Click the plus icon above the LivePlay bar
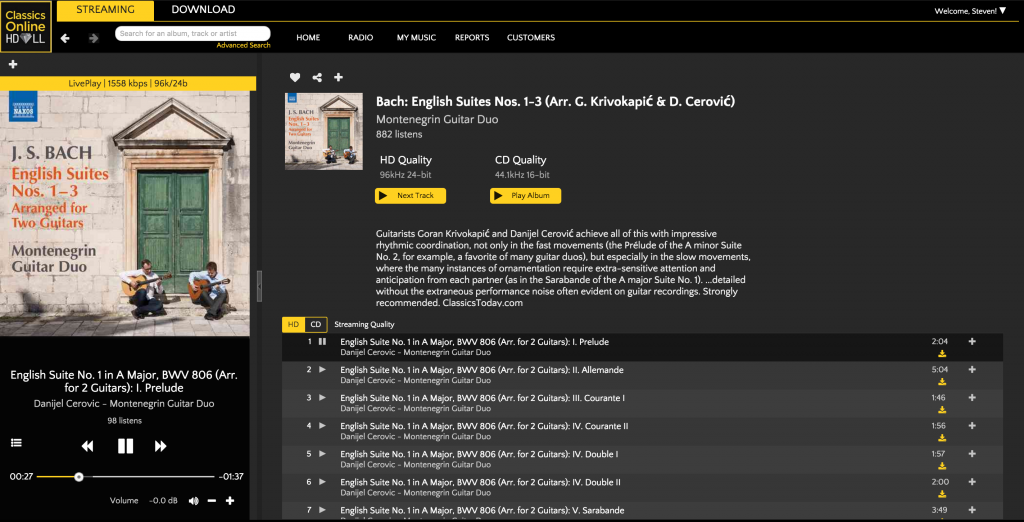1024x522 pixels. (12, 64)
